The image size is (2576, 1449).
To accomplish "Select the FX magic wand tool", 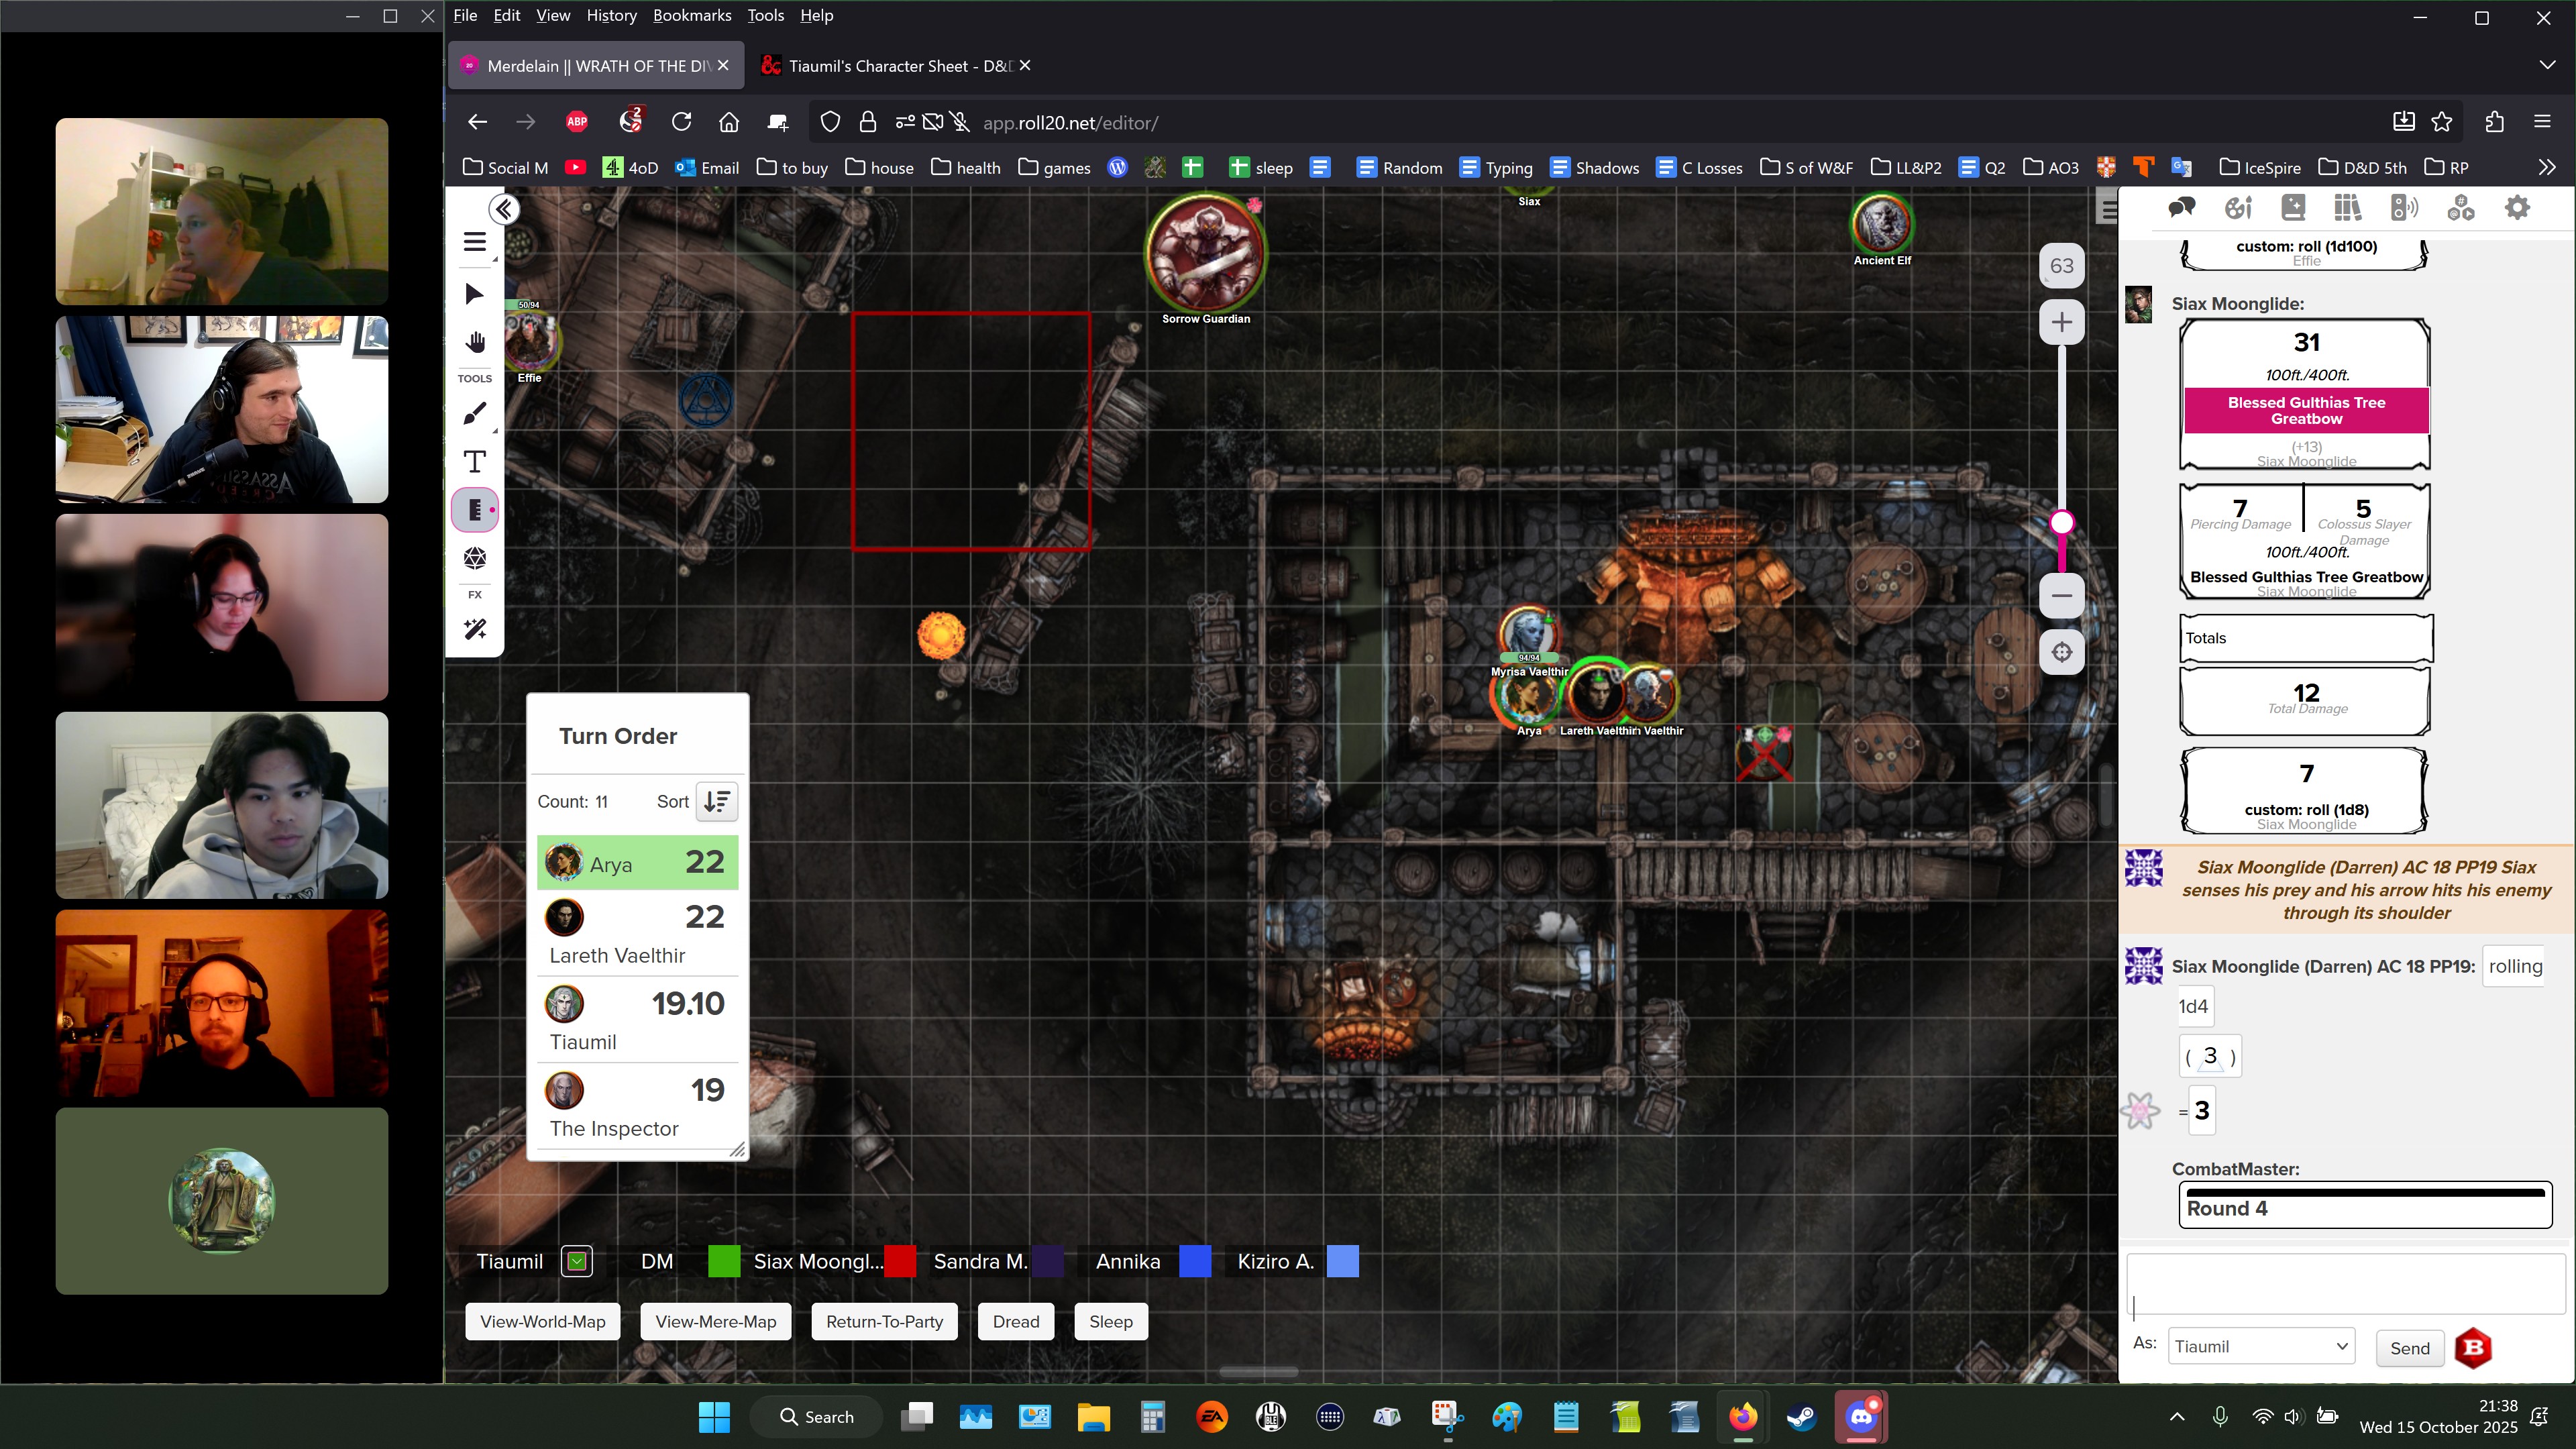I will (x=475, y=629).
